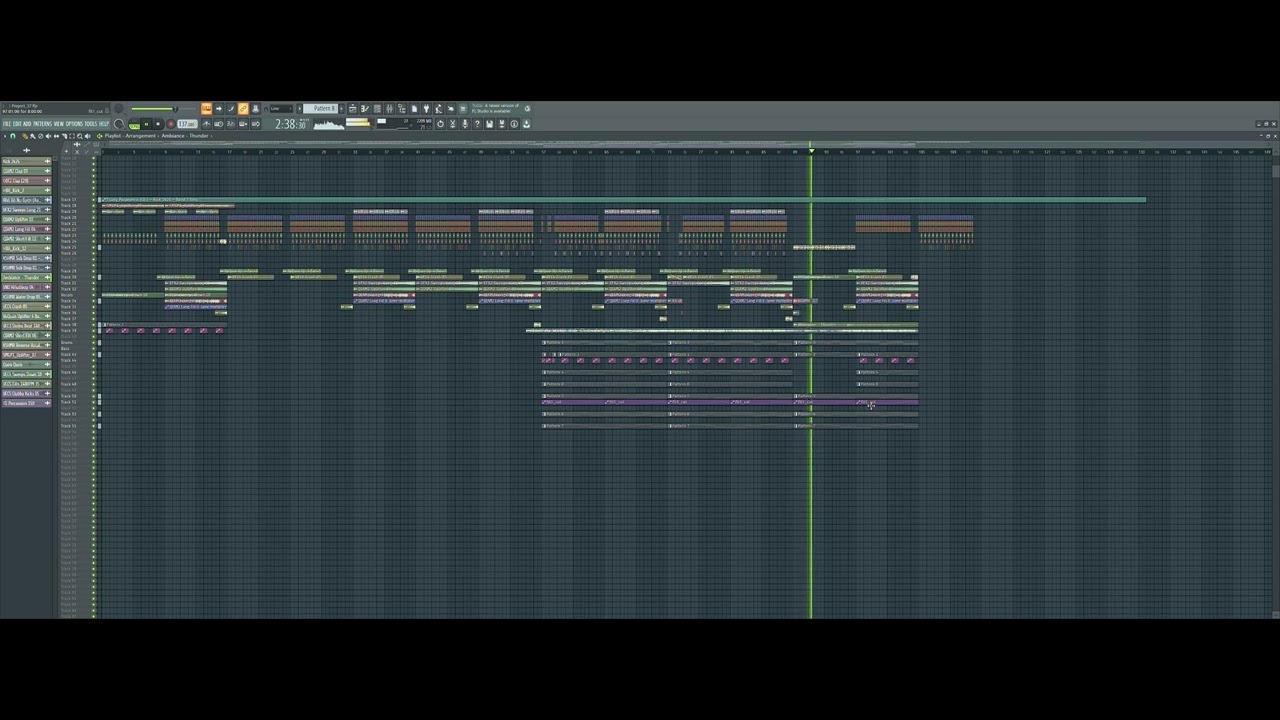Screen dimensions: 1280x720
Task: Click the playlist vertical scrollbar thumb
Action: pos(1276,171)
